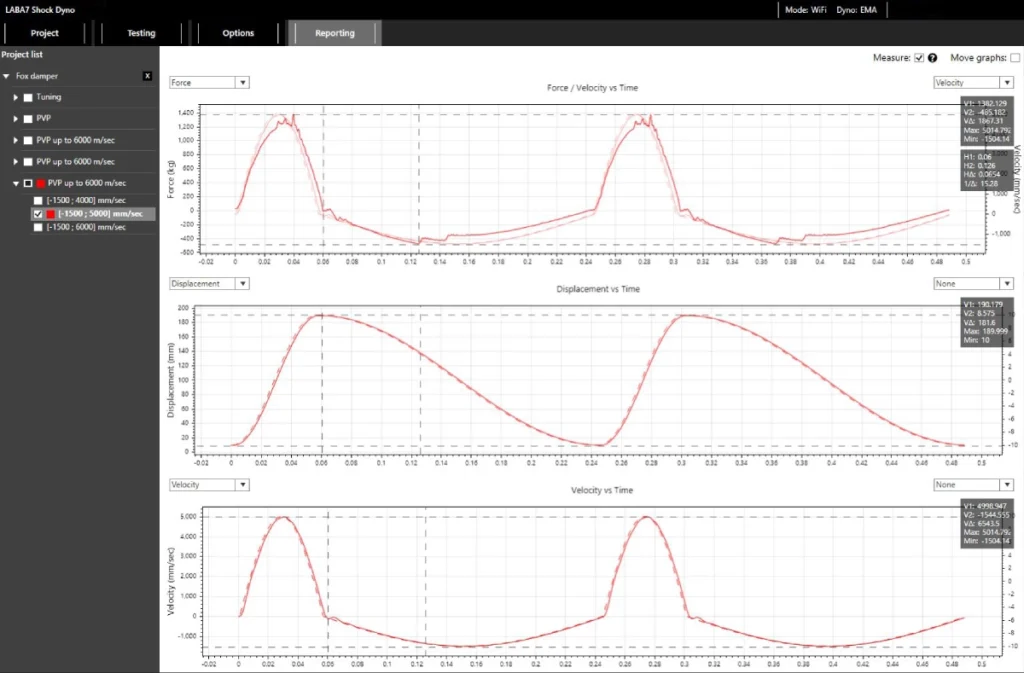1024x673 pixels.
Task: Click the Force graph V1/V2 measurement readout
Action: (985, 121)
